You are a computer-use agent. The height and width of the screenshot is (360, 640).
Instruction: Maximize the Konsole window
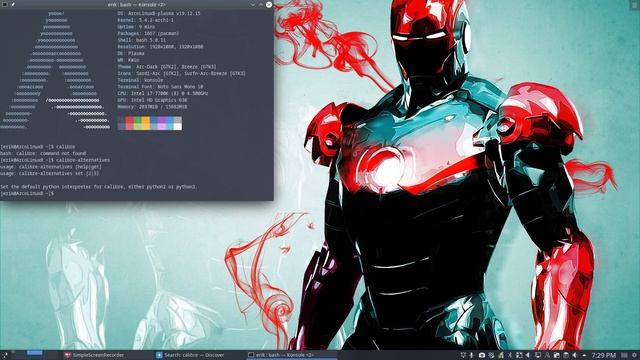point(261,4)
